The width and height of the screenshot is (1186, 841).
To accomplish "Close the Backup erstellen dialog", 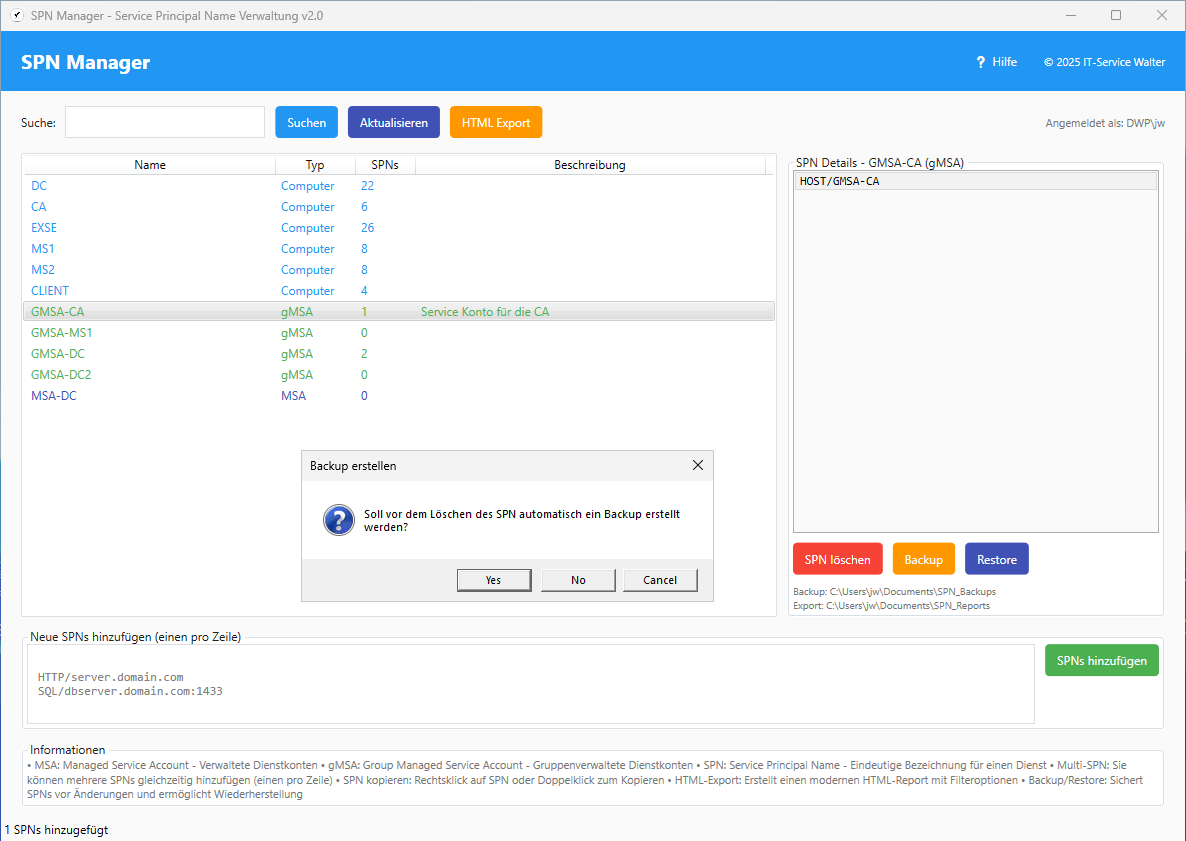I will (x=697, y=466).
